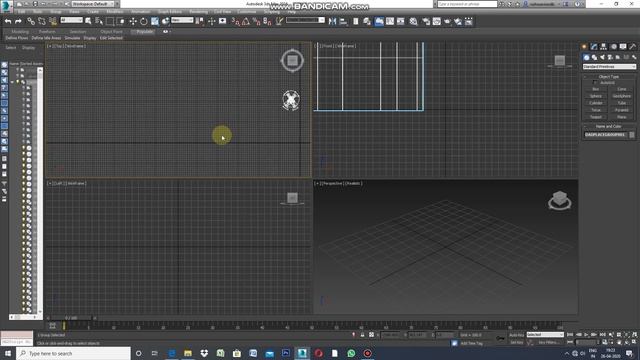Click the Plane primitive button

tap(622, 117)
